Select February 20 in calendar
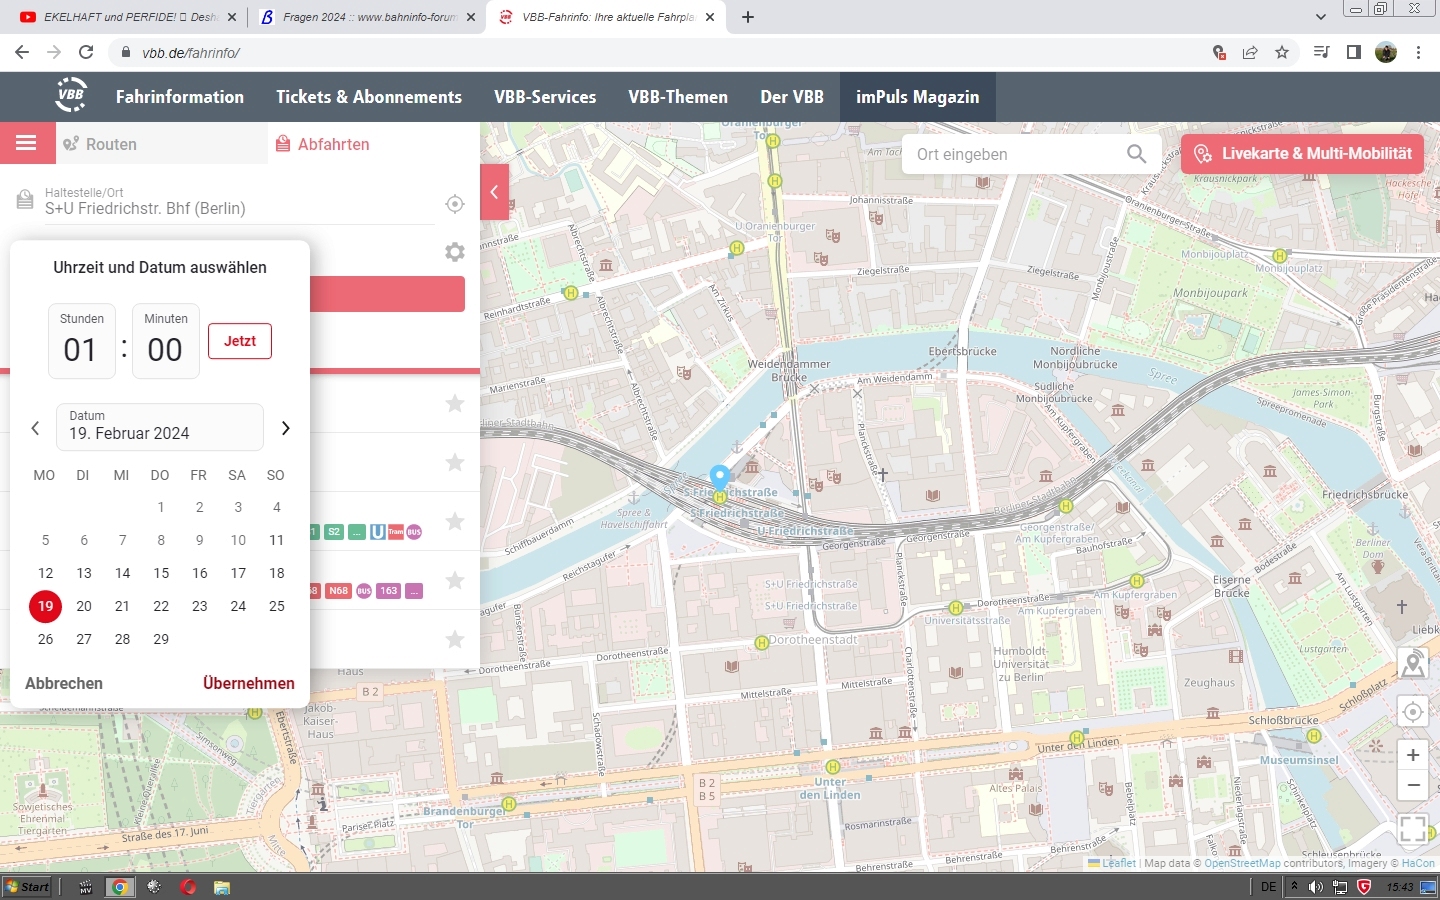Screen dimensions: 1440x900 coord(84,606)
